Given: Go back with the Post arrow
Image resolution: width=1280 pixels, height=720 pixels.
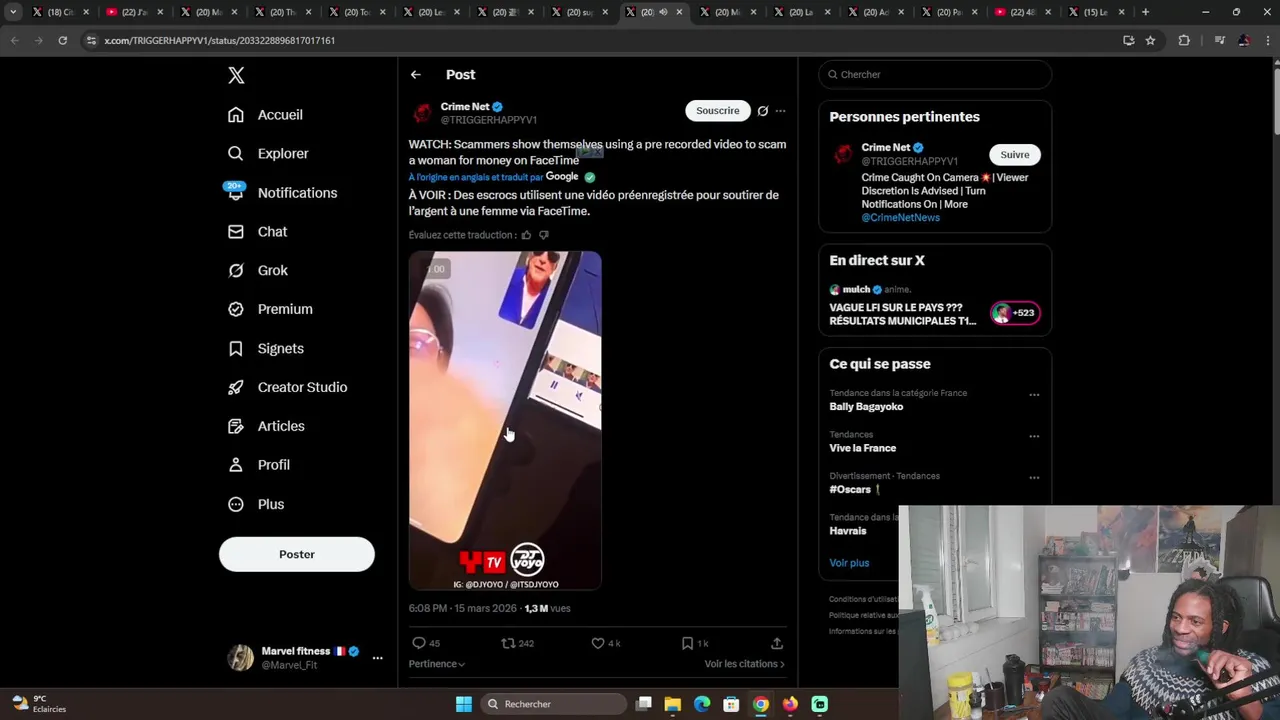Looking at the screenshot, I should tap(415, 75).
